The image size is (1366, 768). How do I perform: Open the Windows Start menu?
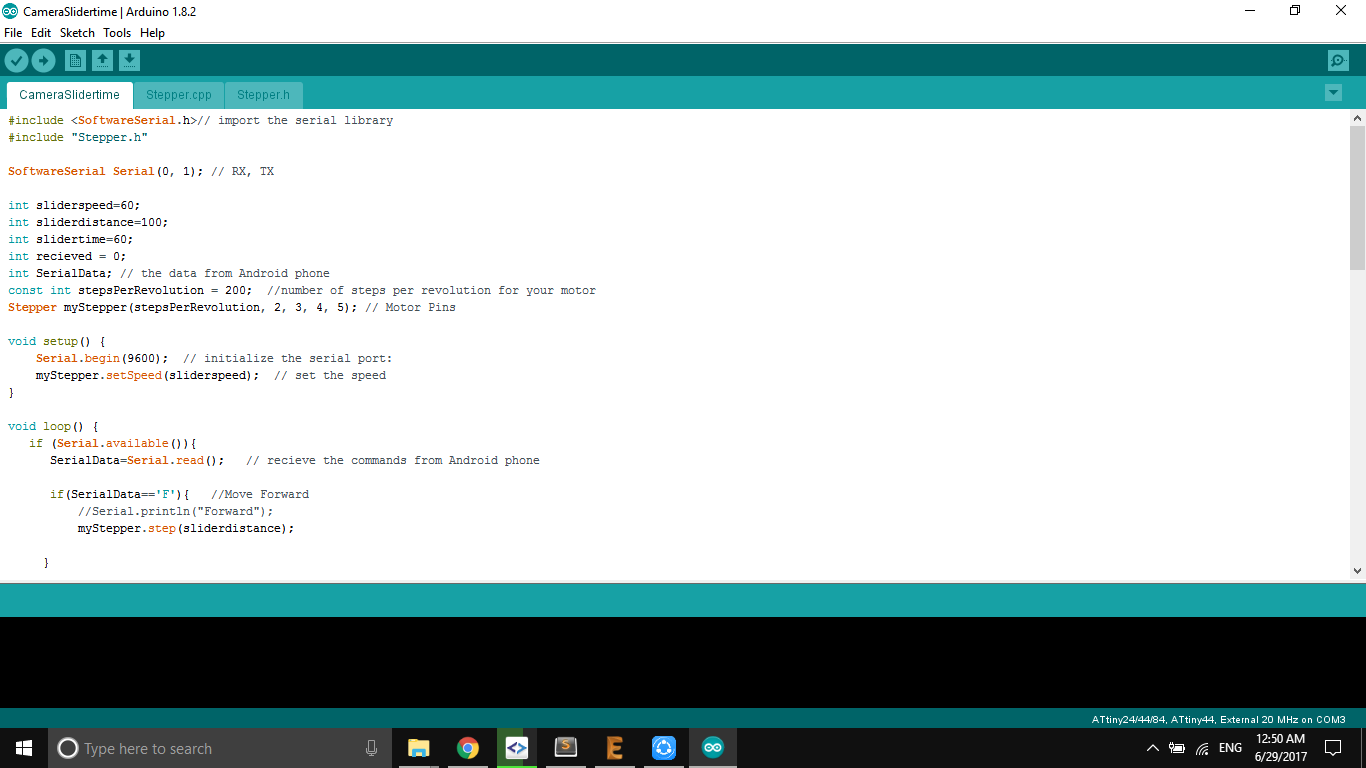(24, 748)
